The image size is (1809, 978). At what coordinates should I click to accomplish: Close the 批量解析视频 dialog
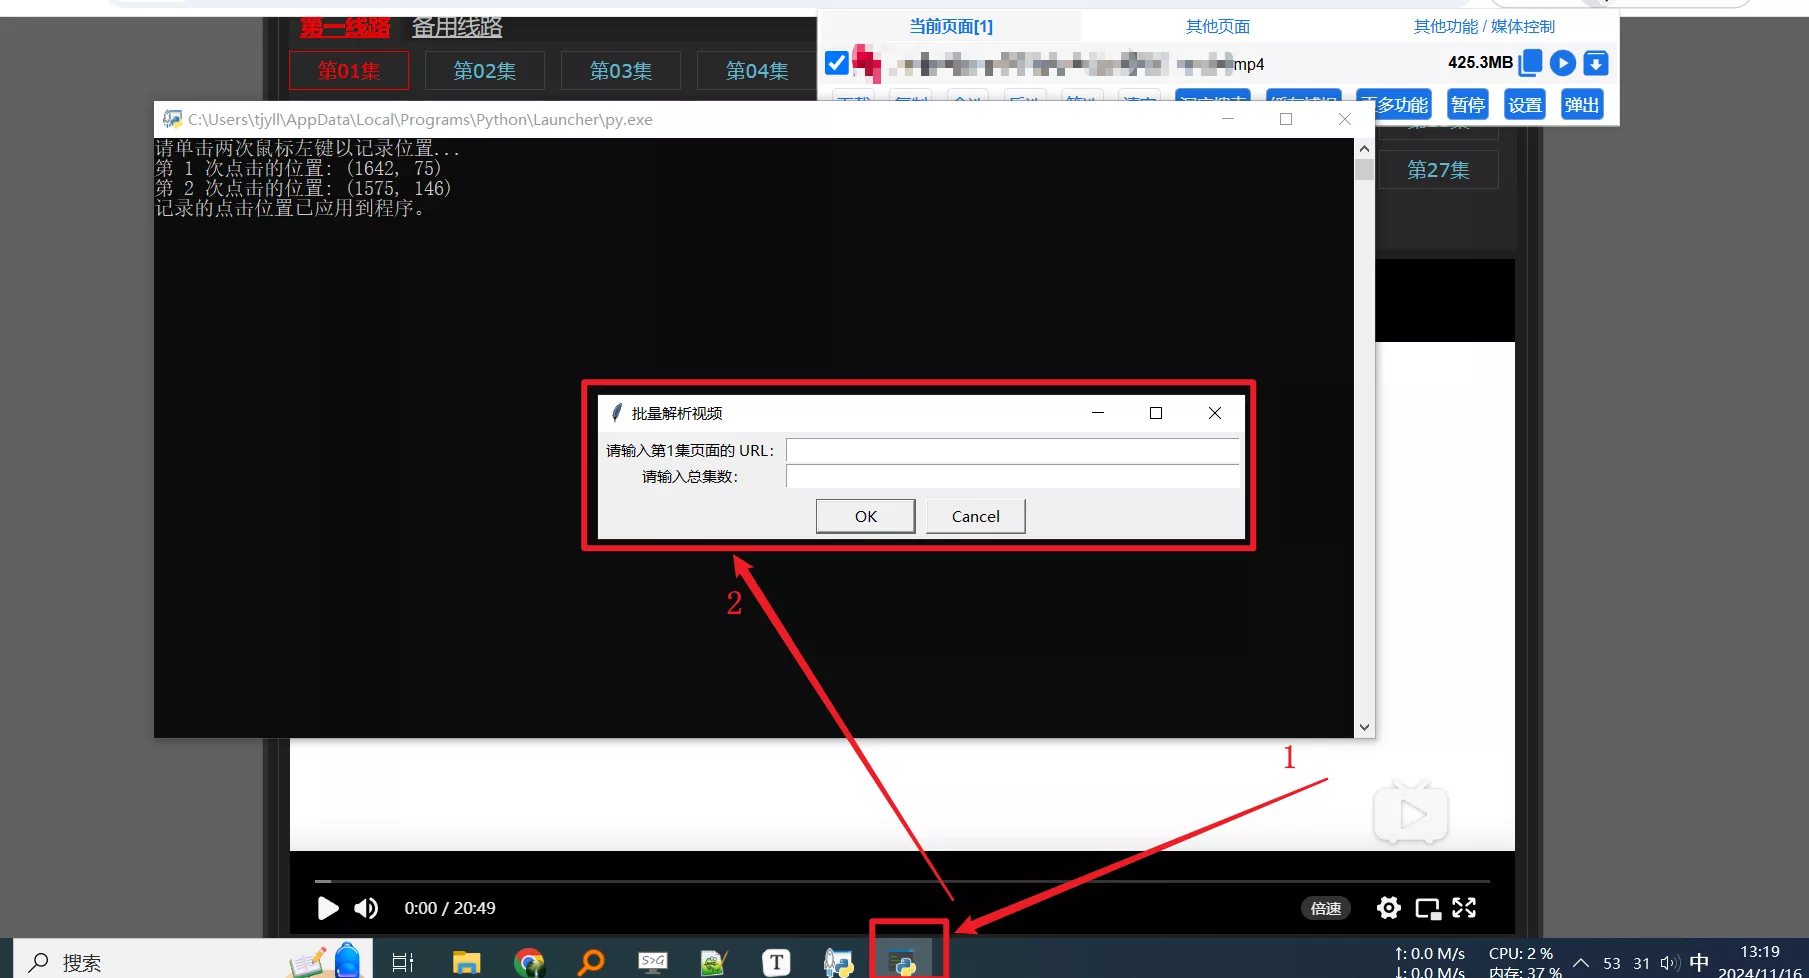click(x=1215, y=413)
